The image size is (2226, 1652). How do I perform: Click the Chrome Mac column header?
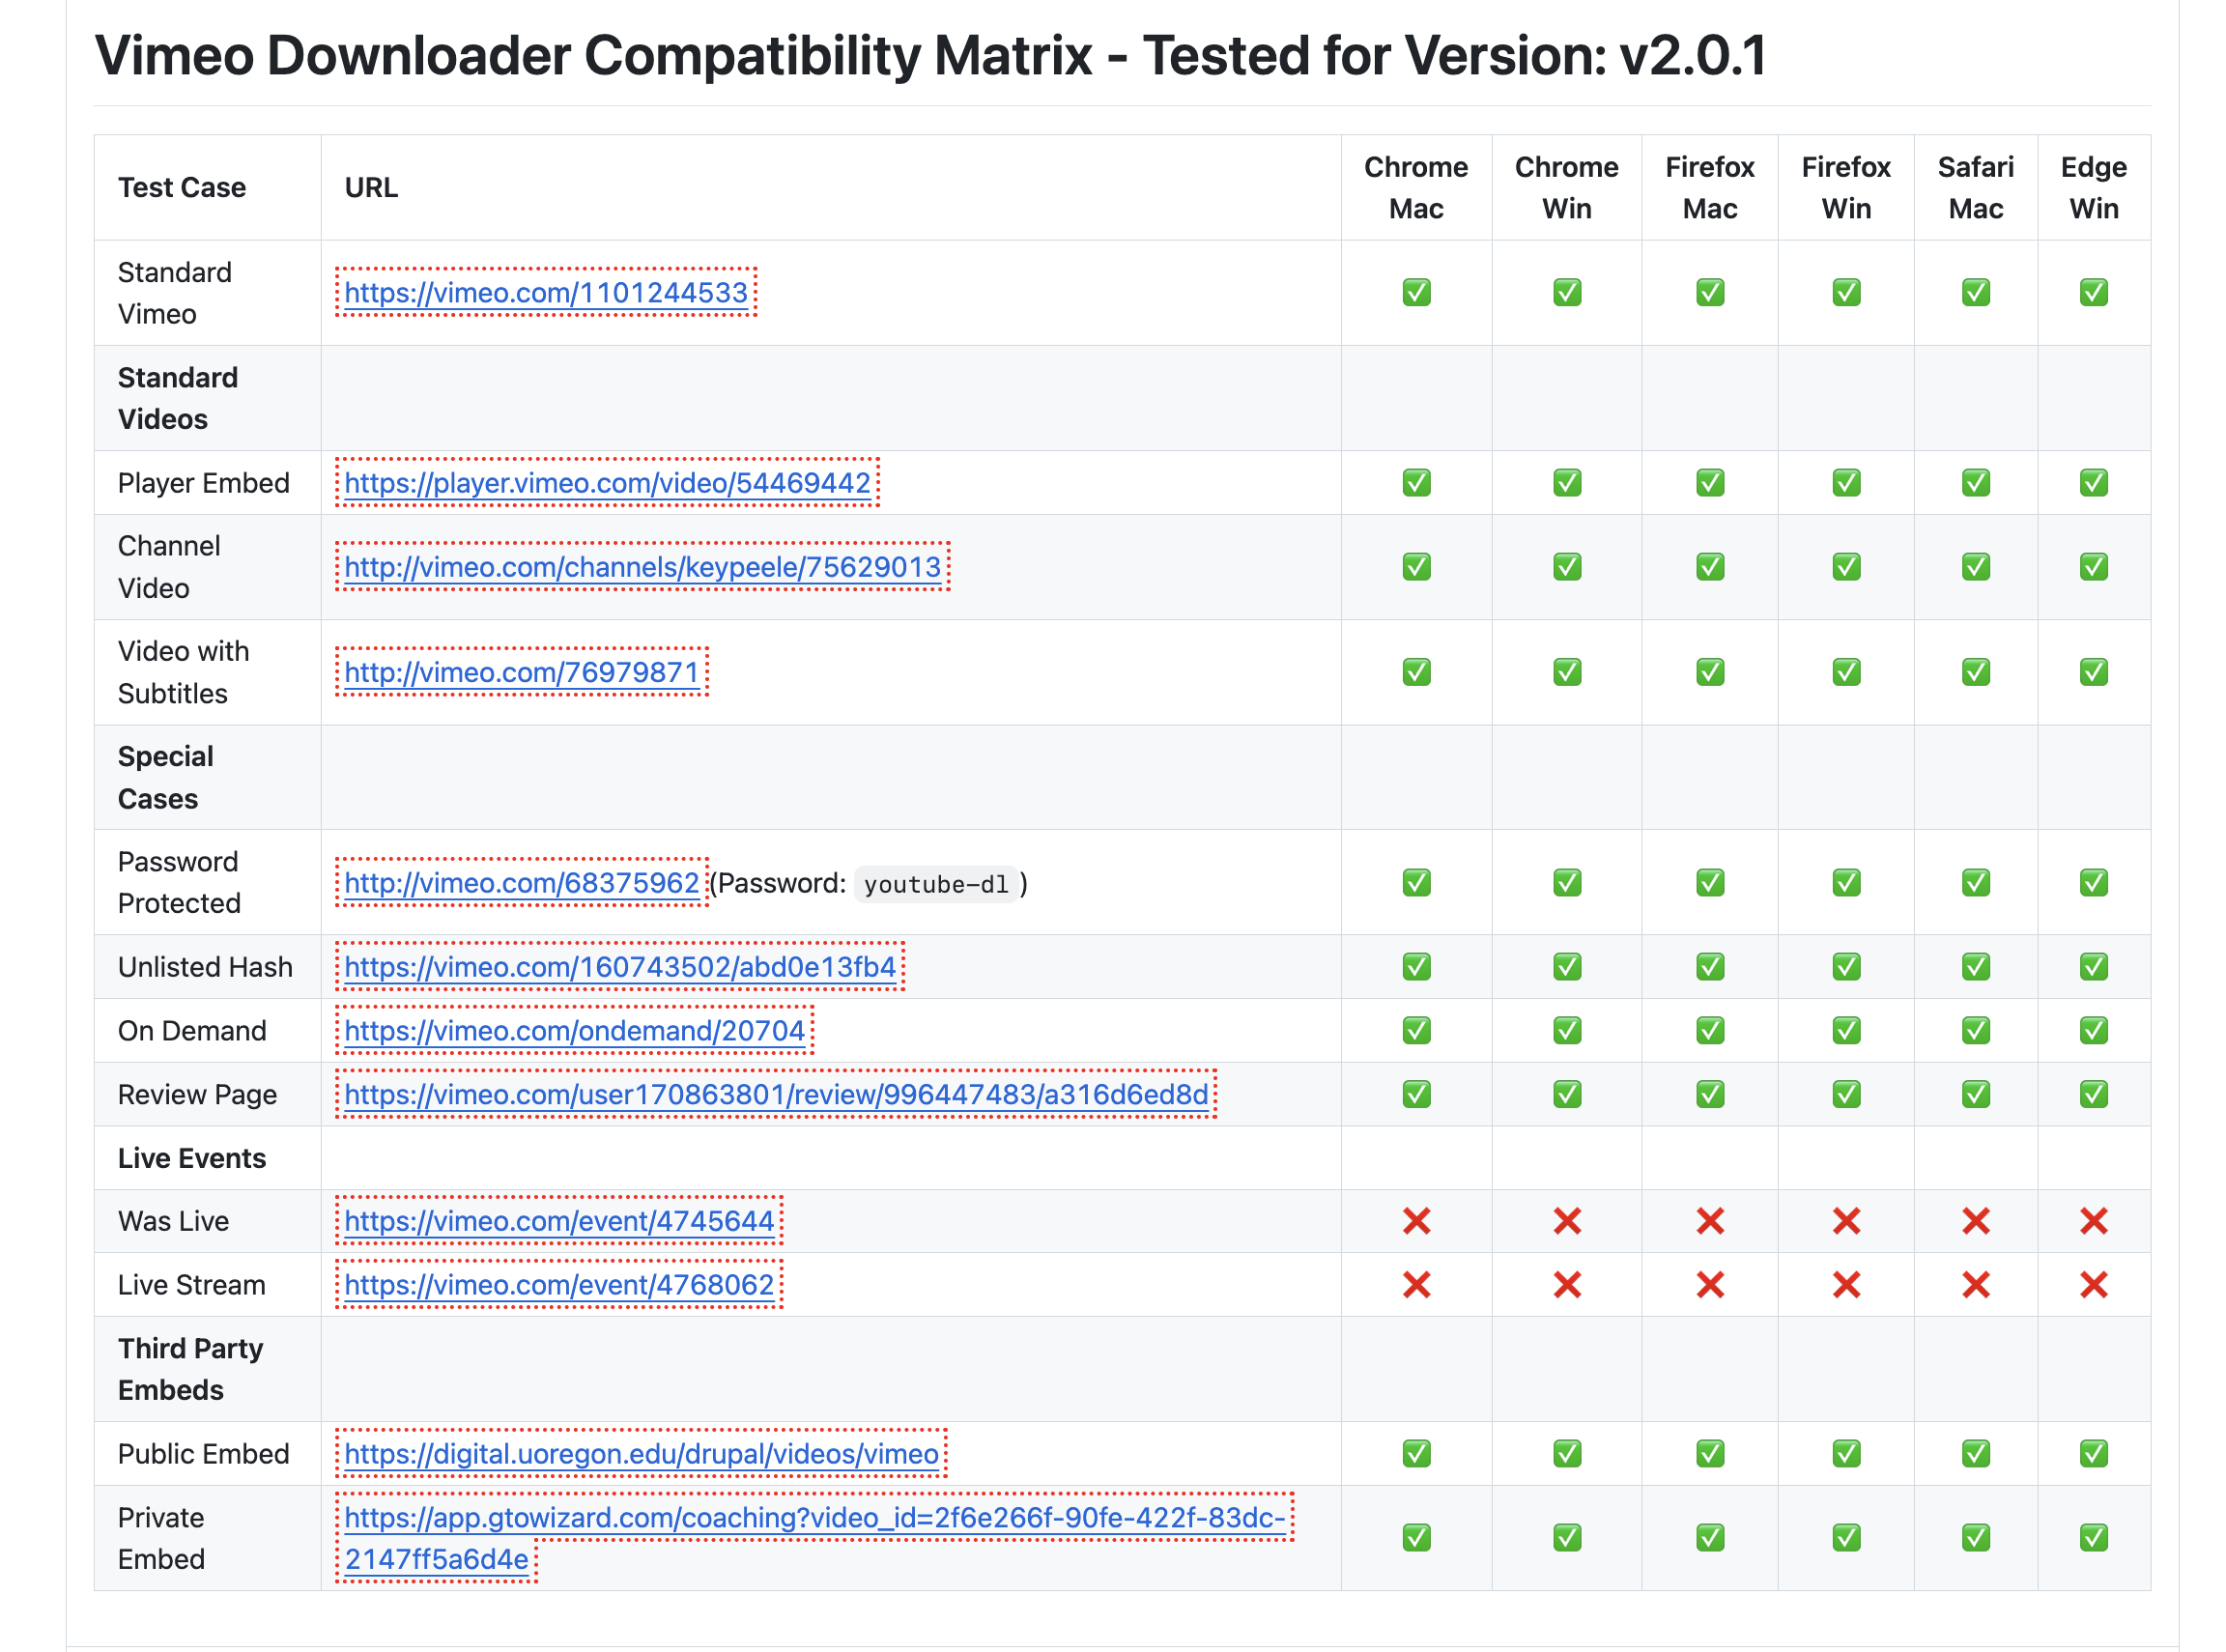[1416, 188]
